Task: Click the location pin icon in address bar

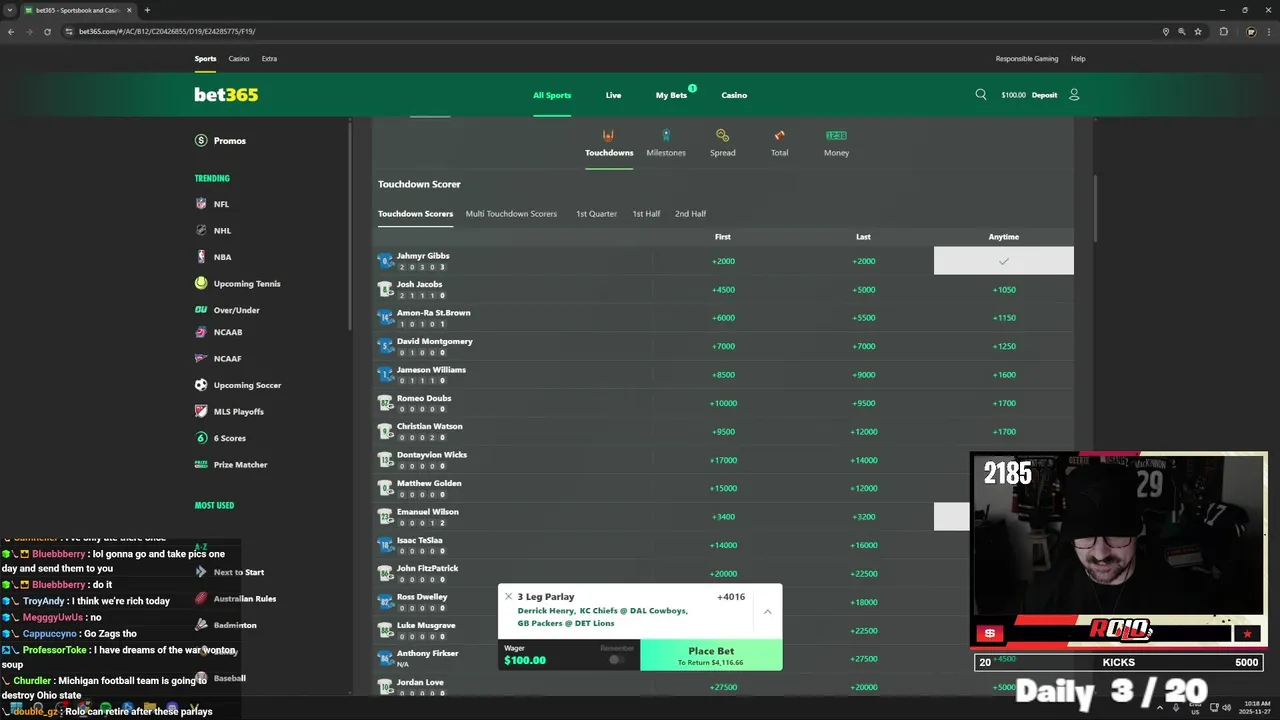Action: (1166, 31)
